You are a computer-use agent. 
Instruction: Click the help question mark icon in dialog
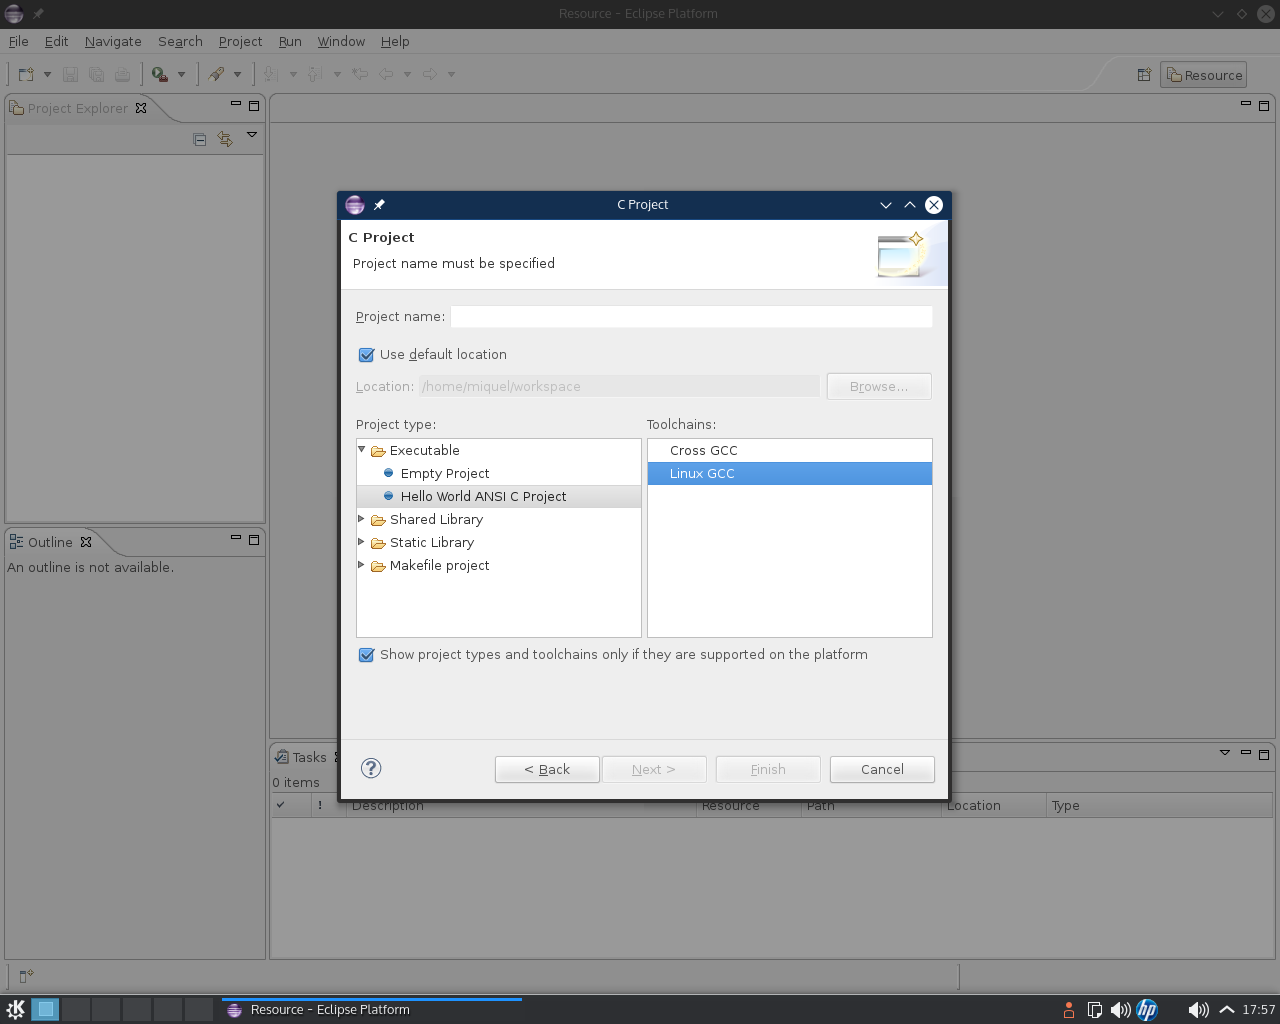tap(371, 768)
